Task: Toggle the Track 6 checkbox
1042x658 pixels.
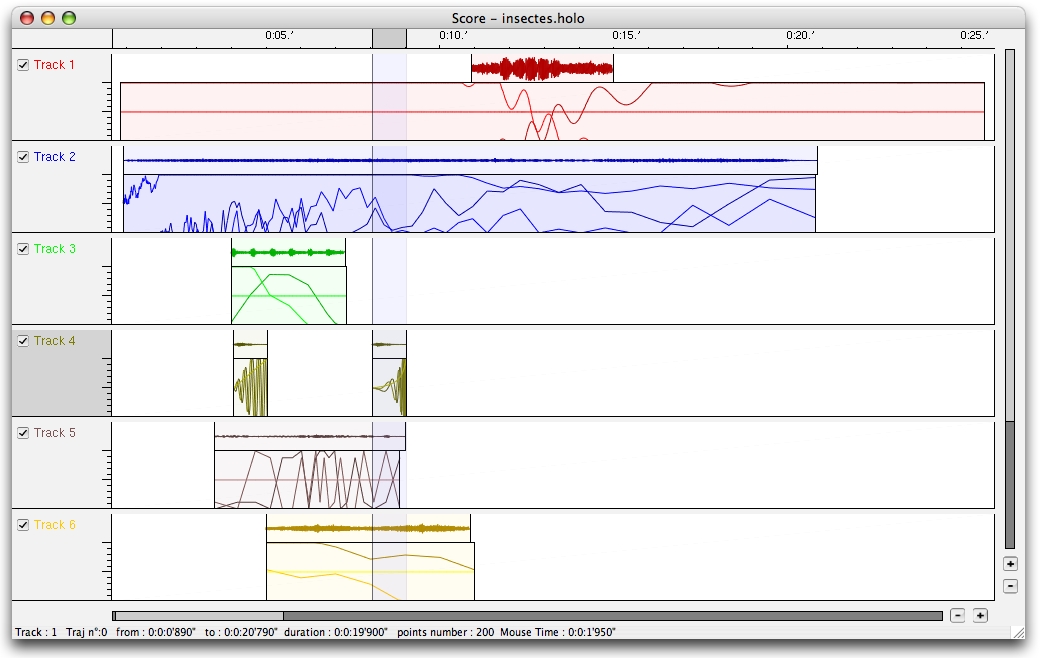Action: click(x=23, y=525)
